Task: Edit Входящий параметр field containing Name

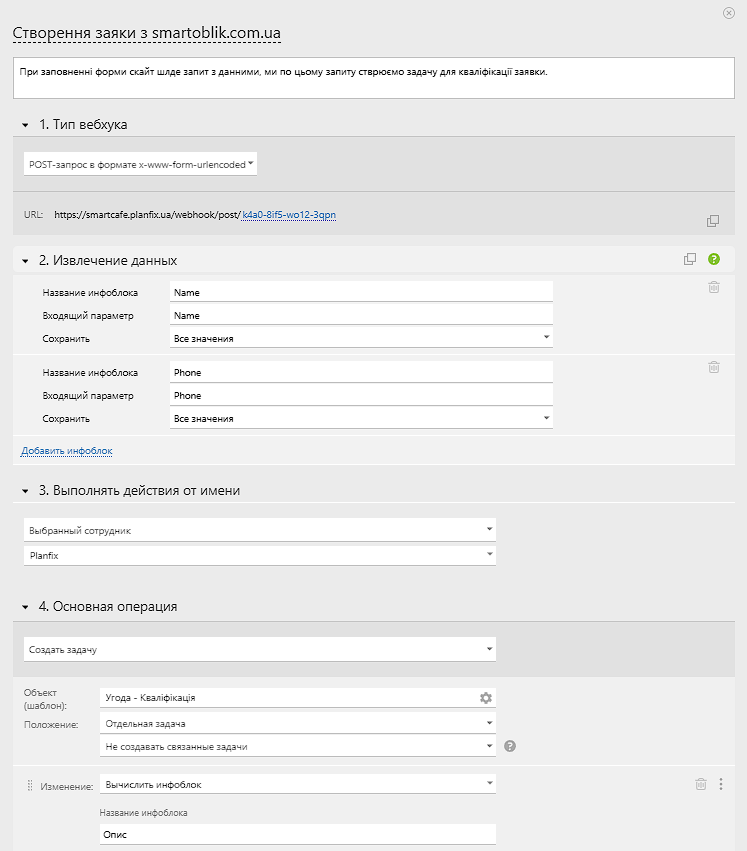Action: (x=361, y=315)
